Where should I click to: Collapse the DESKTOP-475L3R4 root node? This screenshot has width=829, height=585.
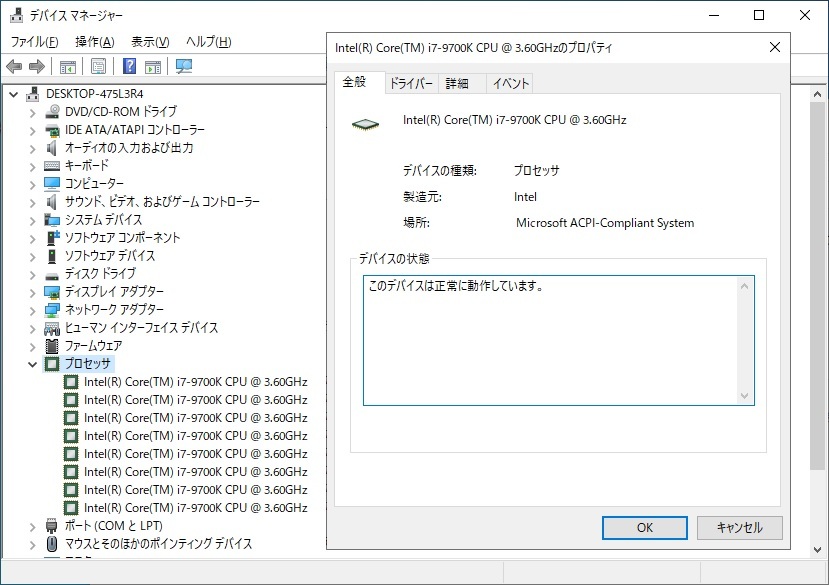coord(14,95)
